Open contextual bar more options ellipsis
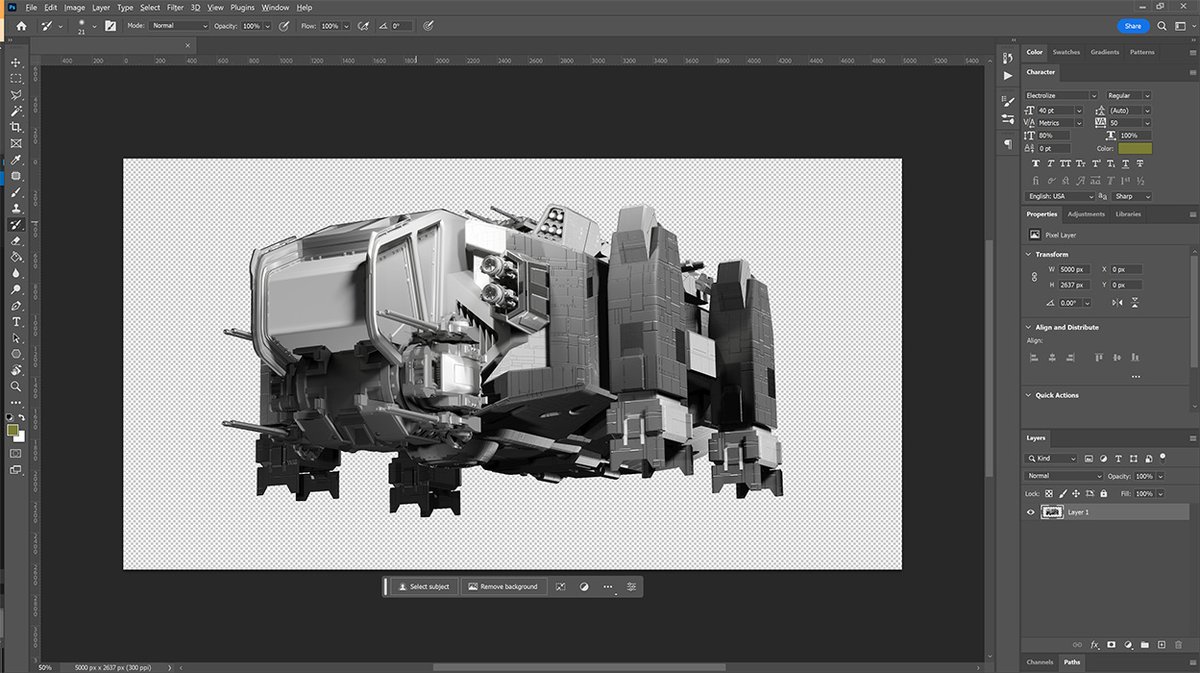 coord(608,587)
